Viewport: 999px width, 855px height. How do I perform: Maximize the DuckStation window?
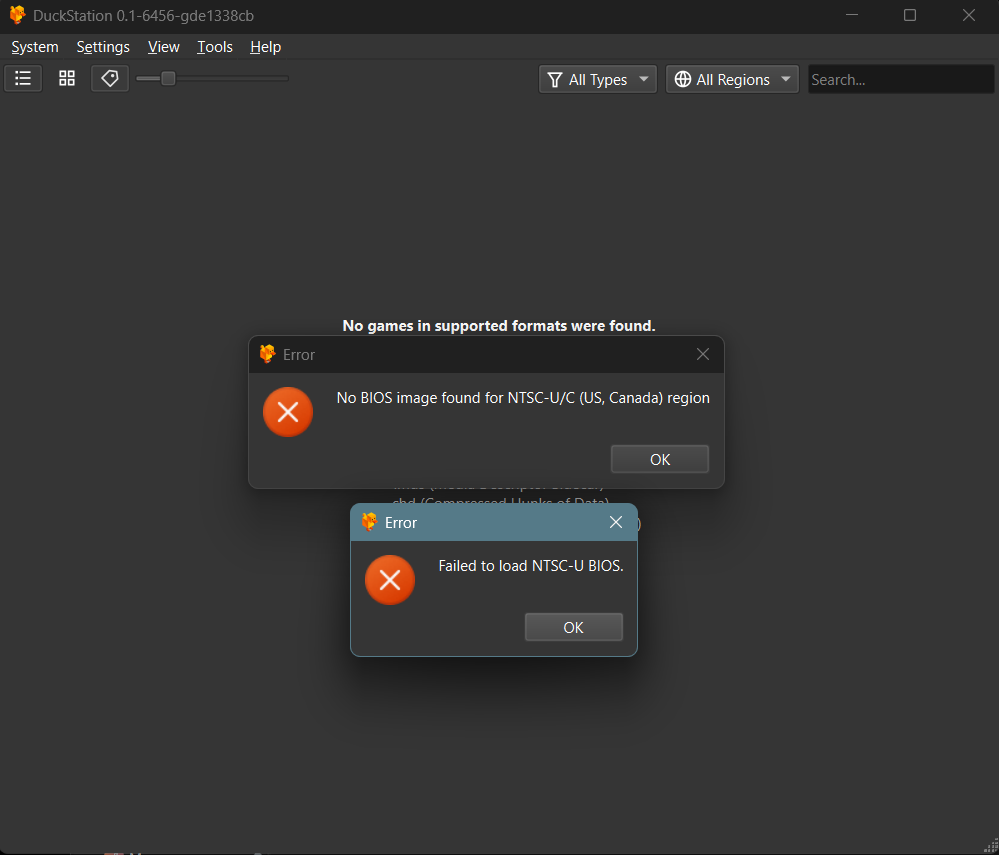(910, 15)
